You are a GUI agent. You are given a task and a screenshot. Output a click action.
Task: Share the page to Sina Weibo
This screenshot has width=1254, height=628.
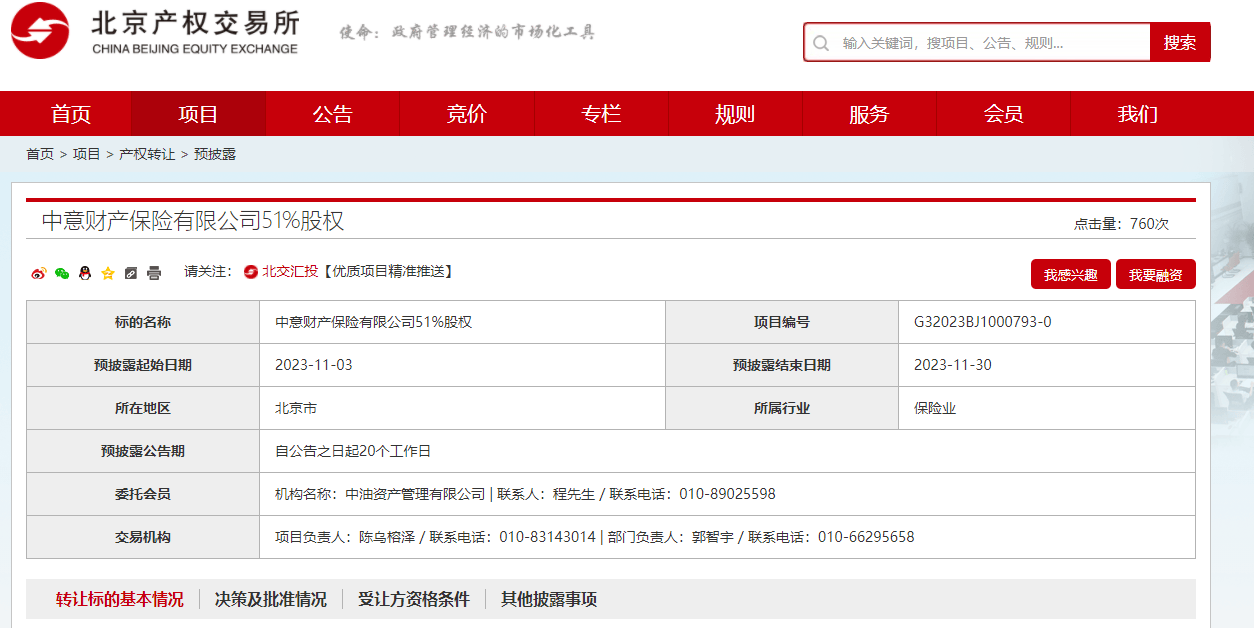click(39, 273)
